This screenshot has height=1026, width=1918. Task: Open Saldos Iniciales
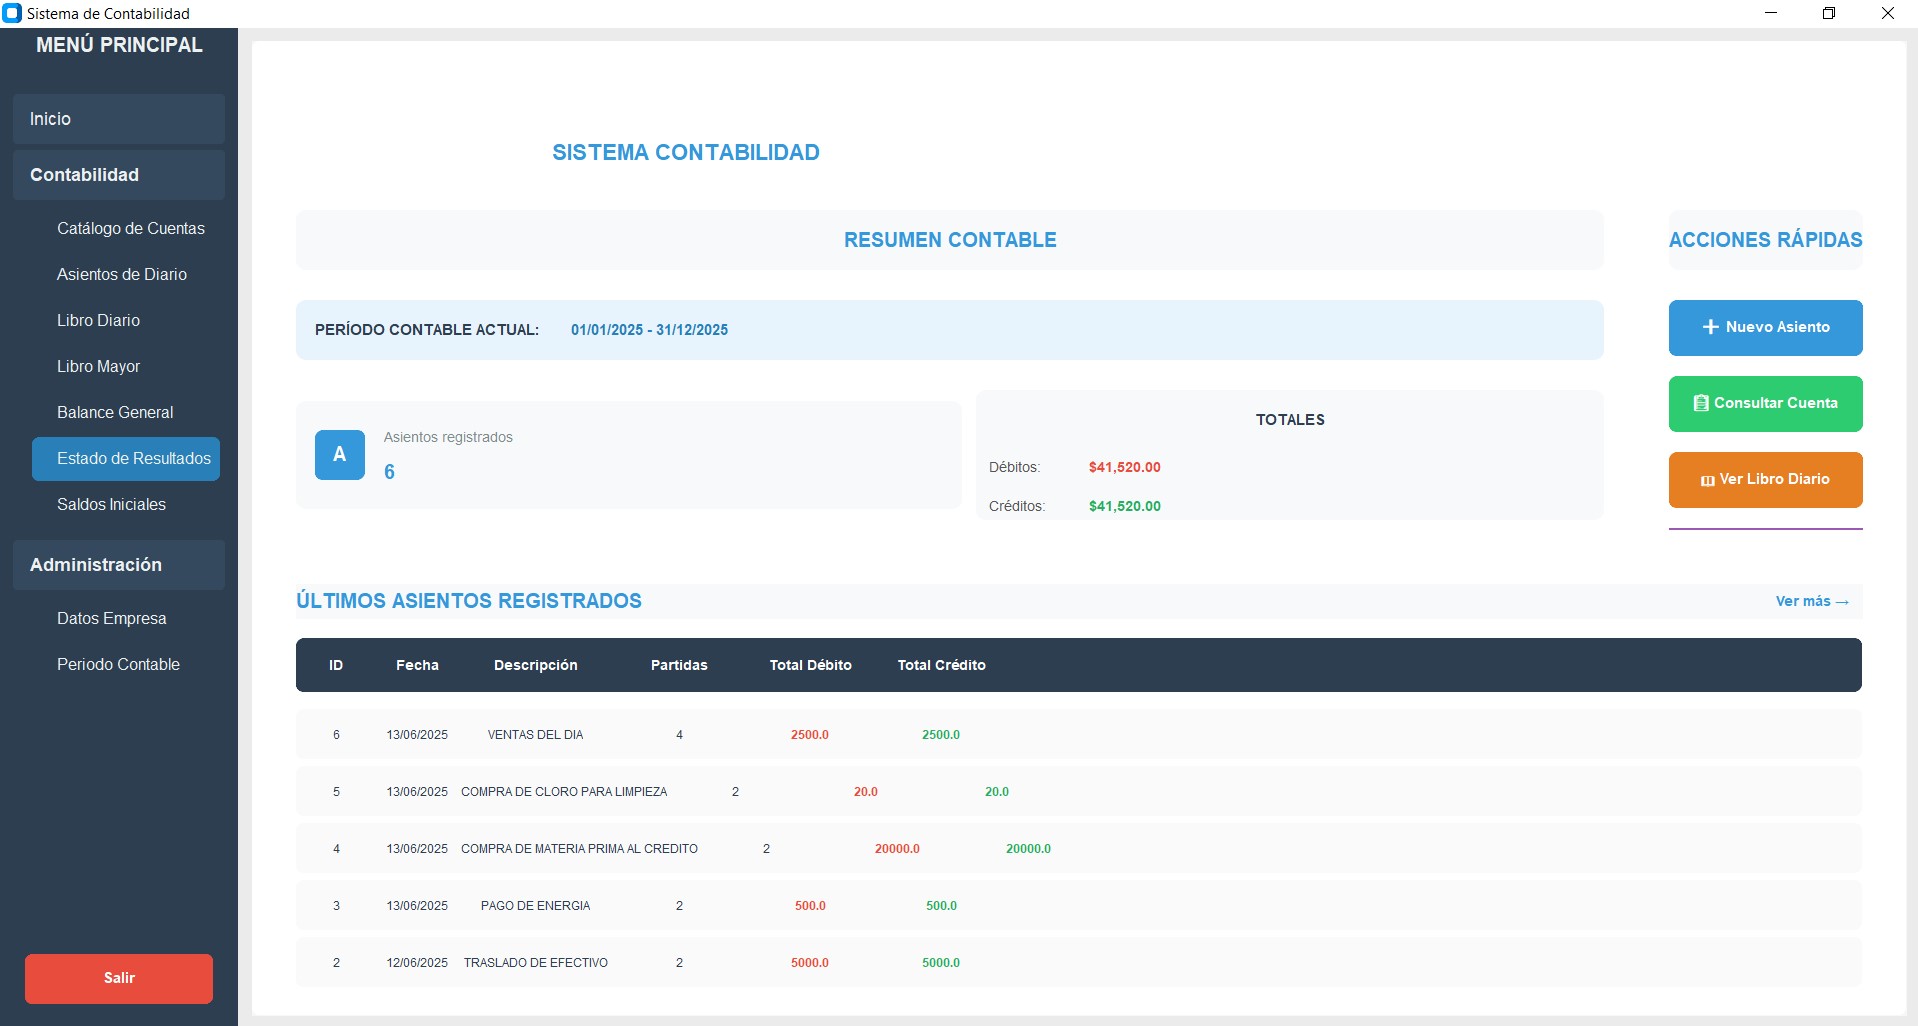111,504
